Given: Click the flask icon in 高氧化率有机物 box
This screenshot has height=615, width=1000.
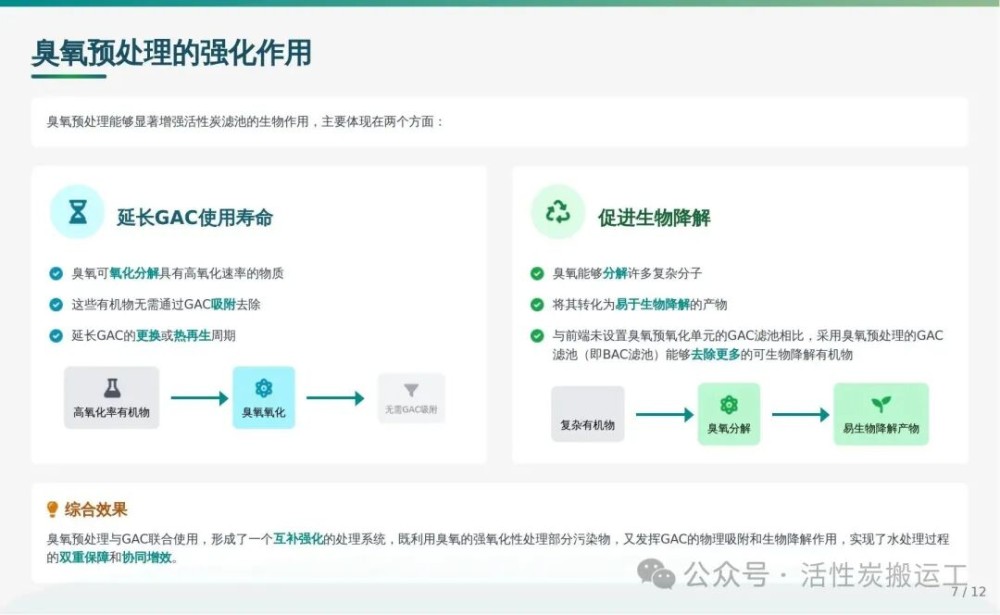Looking at the screenshot, I should tap(112, 388).
